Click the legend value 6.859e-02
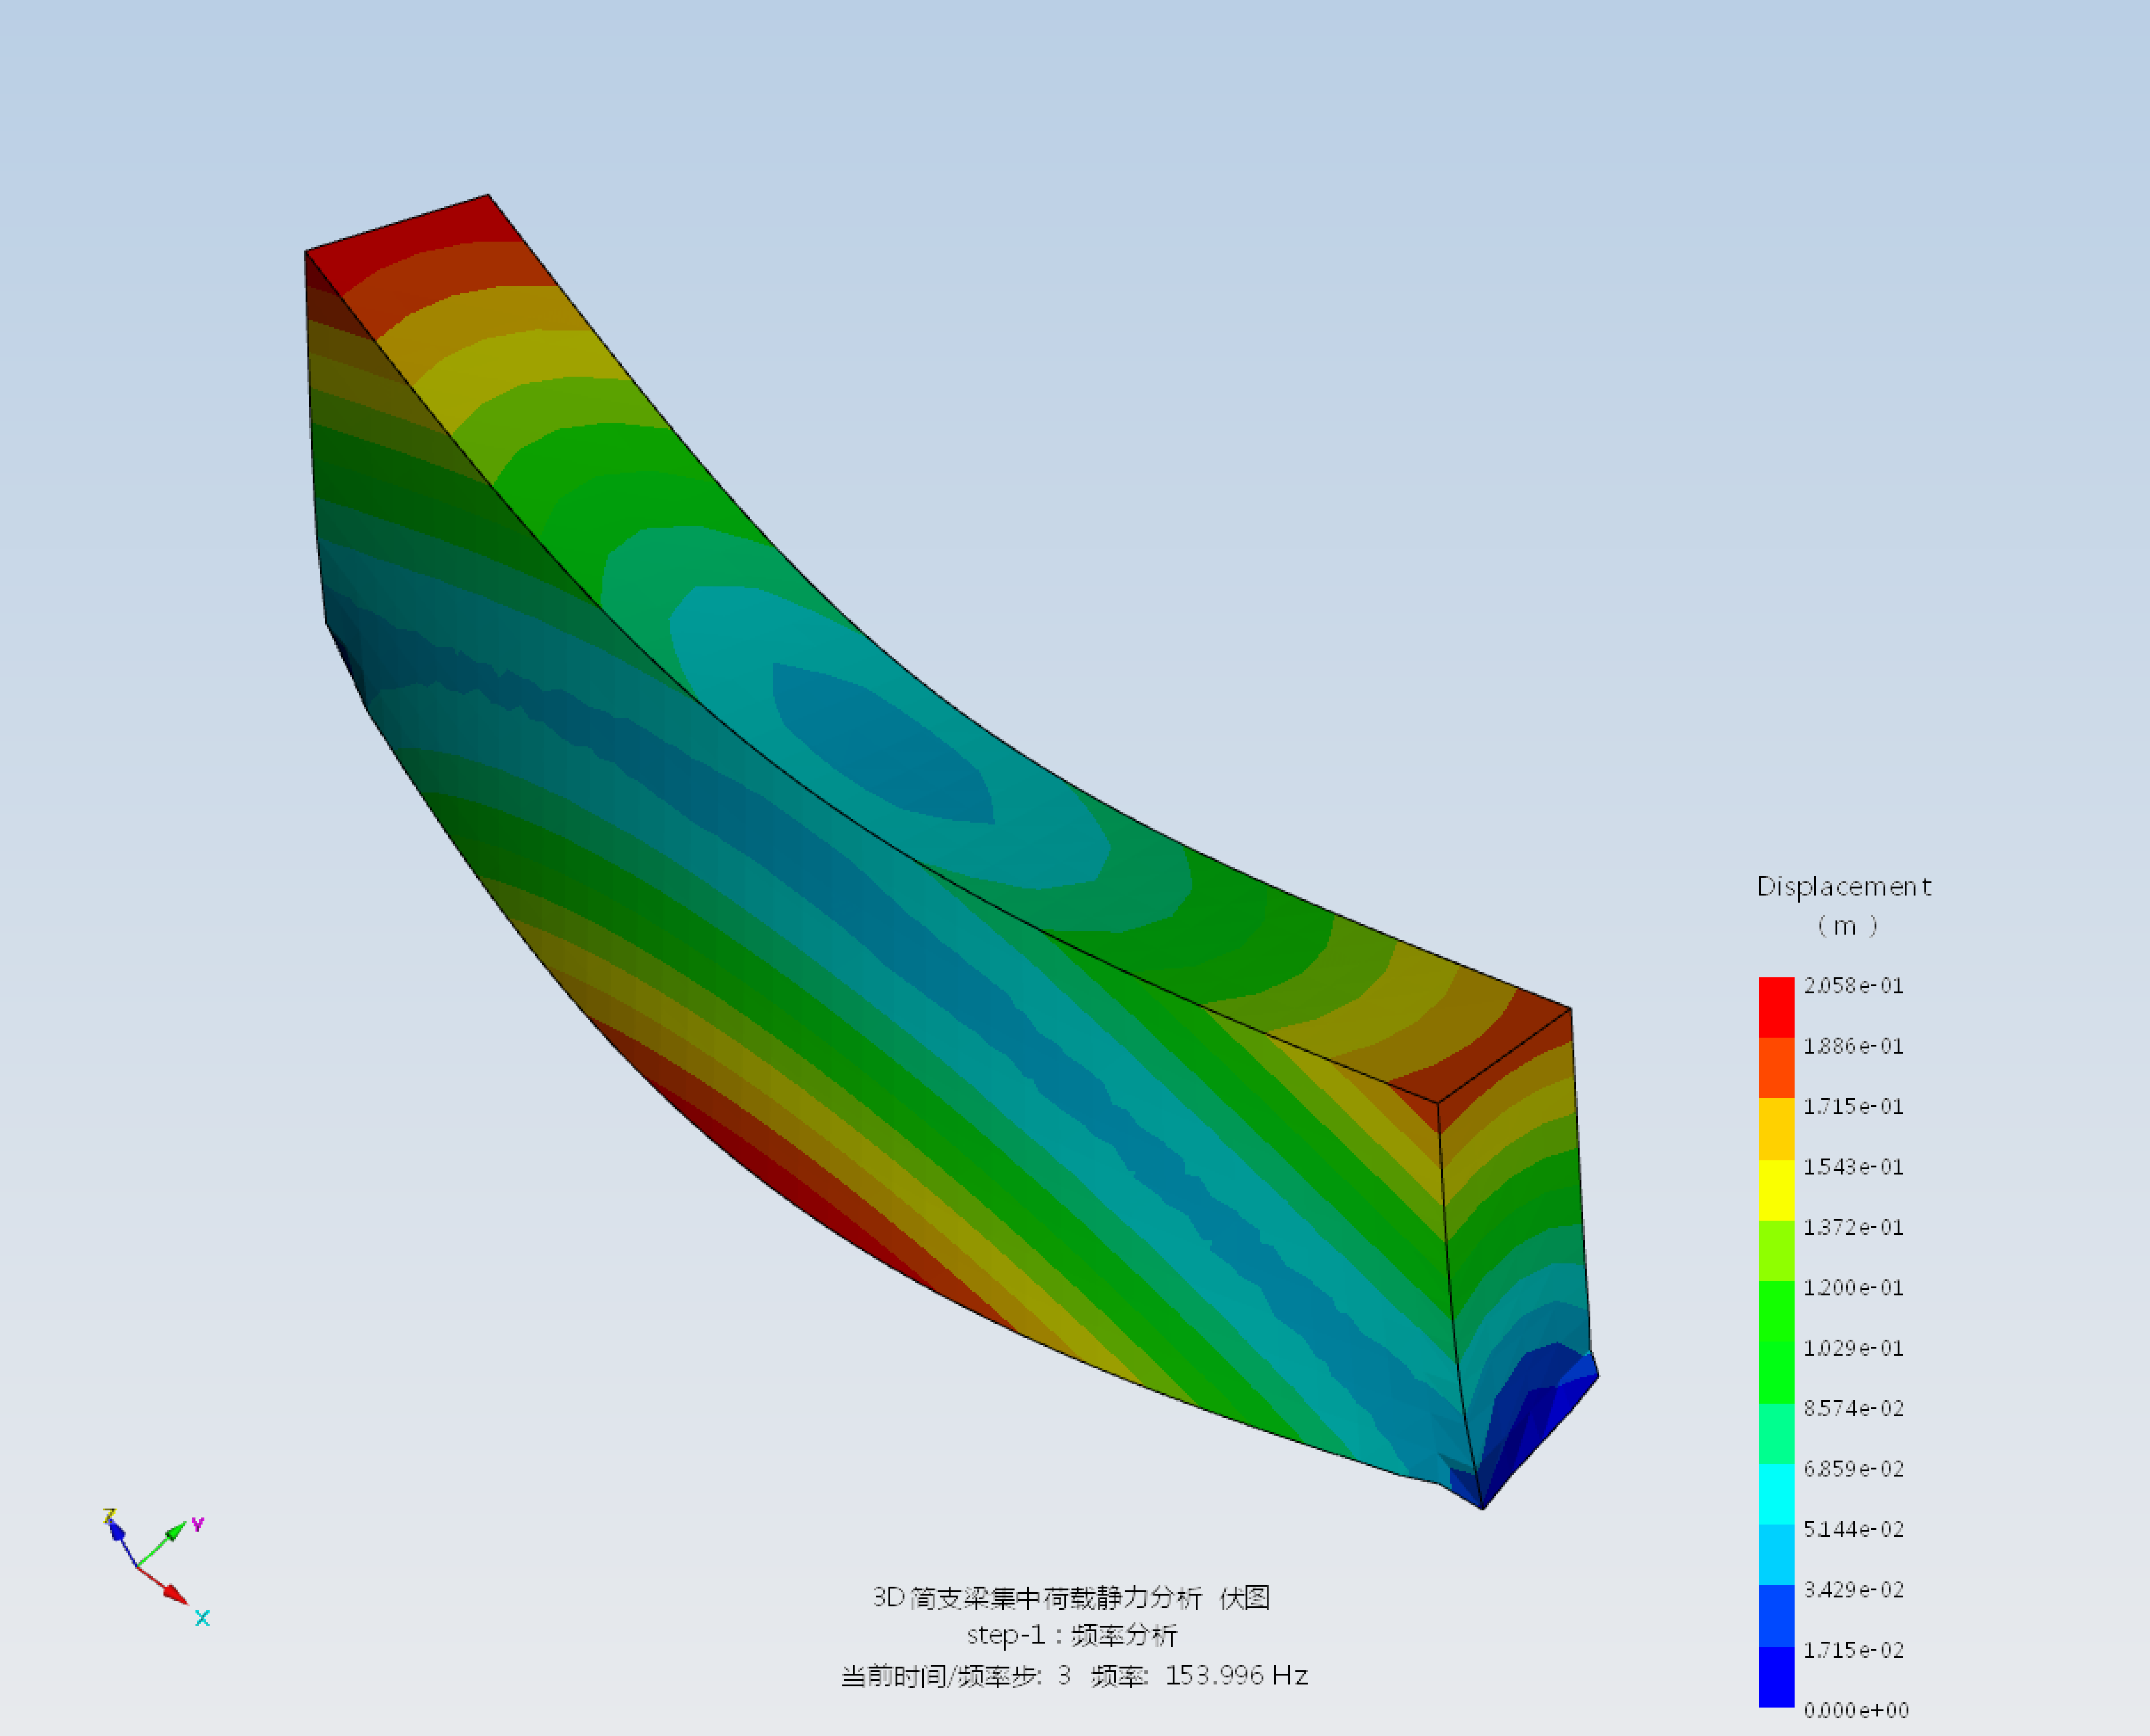 point(1853,1468)
